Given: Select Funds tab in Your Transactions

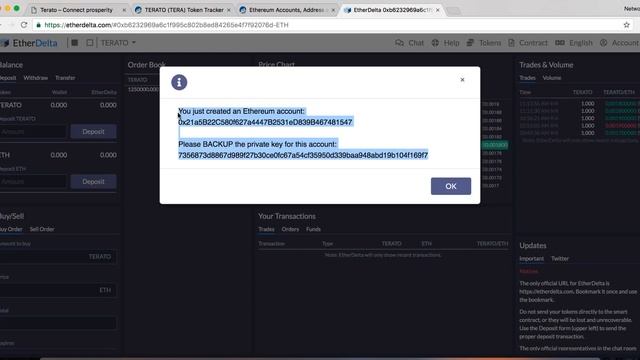Looking at the screenshot, I should [x=313, y=229].
